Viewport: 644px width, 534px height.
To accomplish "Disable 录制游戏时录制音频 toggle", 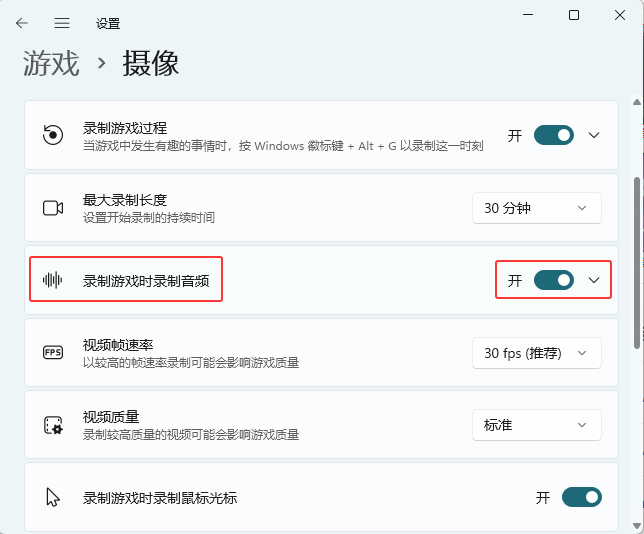I will [x=554, y=281].
